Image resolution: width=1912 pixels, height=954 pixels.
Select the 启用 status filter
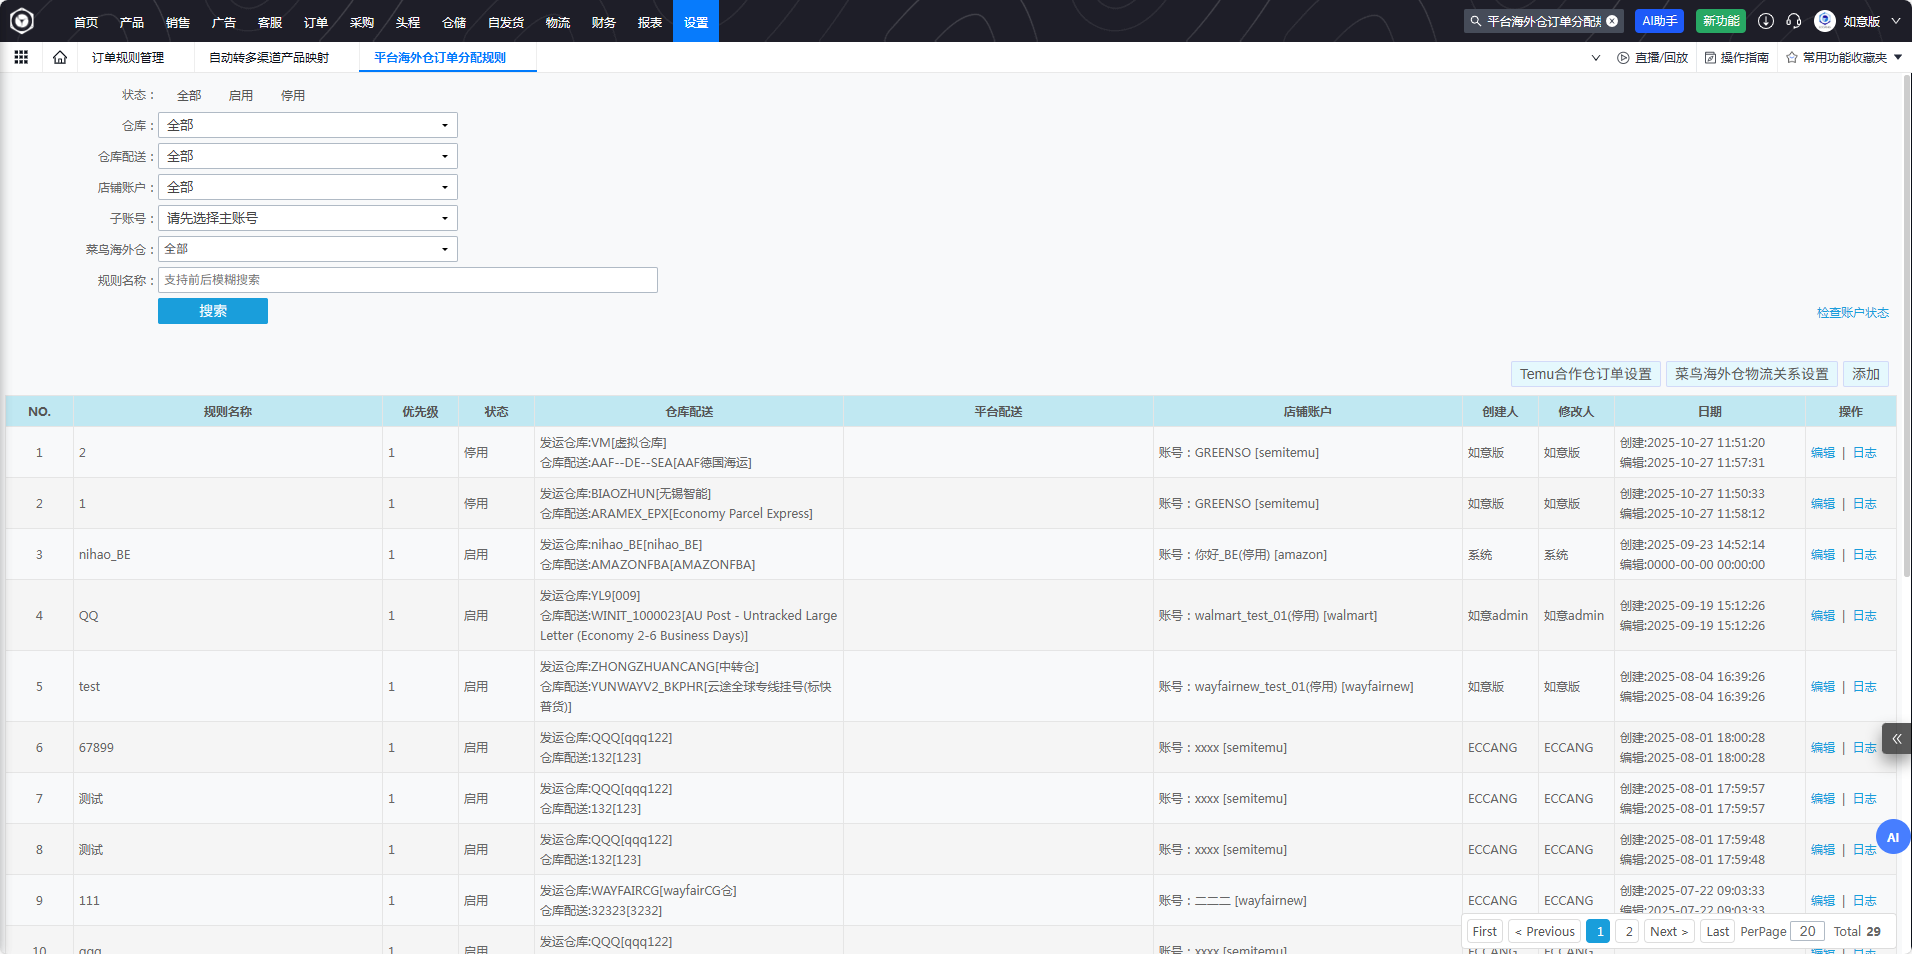(x=240, y=96)
